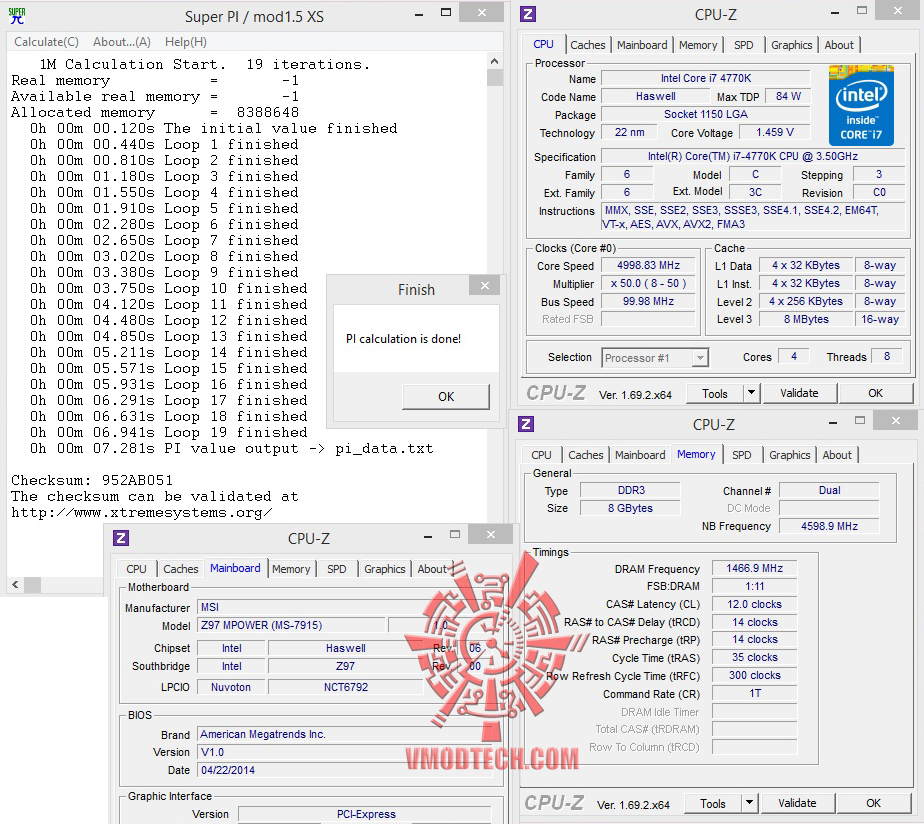Select CPU tab in Mainboard CPU-Z window
924x824 pixels.
coord(136,569)
